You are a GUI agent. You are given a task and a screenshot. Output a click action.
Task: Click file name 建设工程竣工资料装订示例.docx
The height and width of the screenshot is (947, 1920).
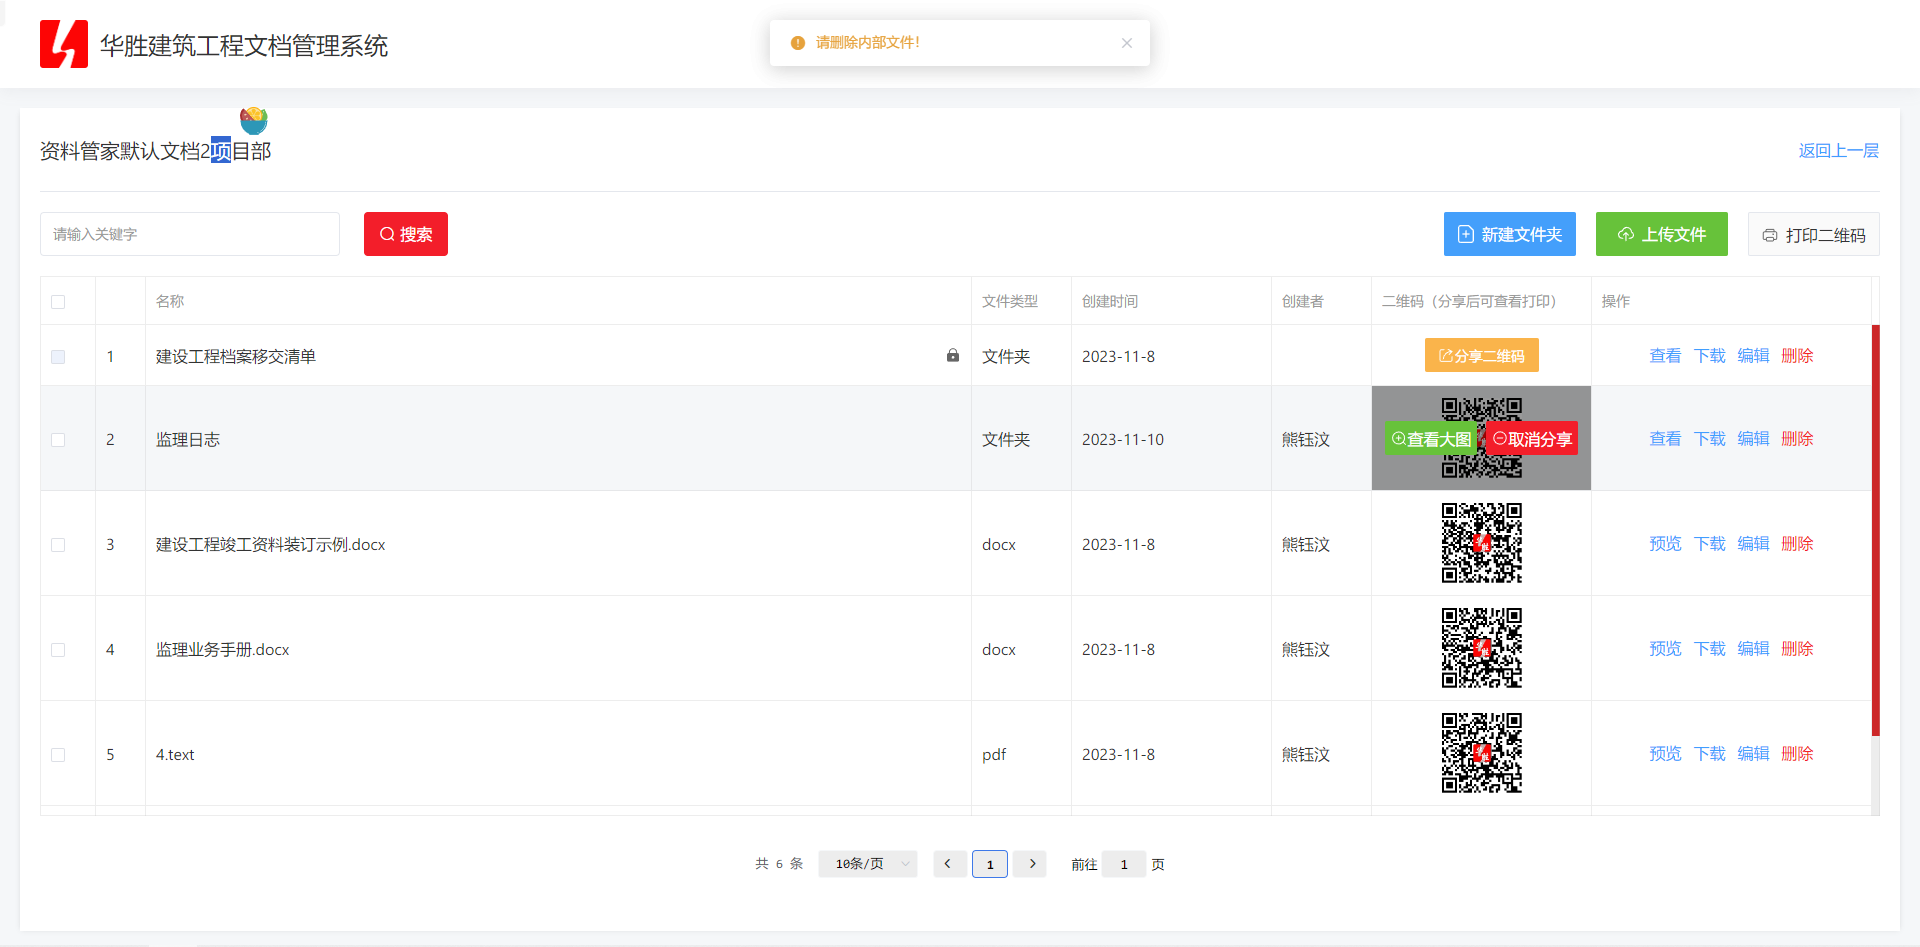(271, 545)
